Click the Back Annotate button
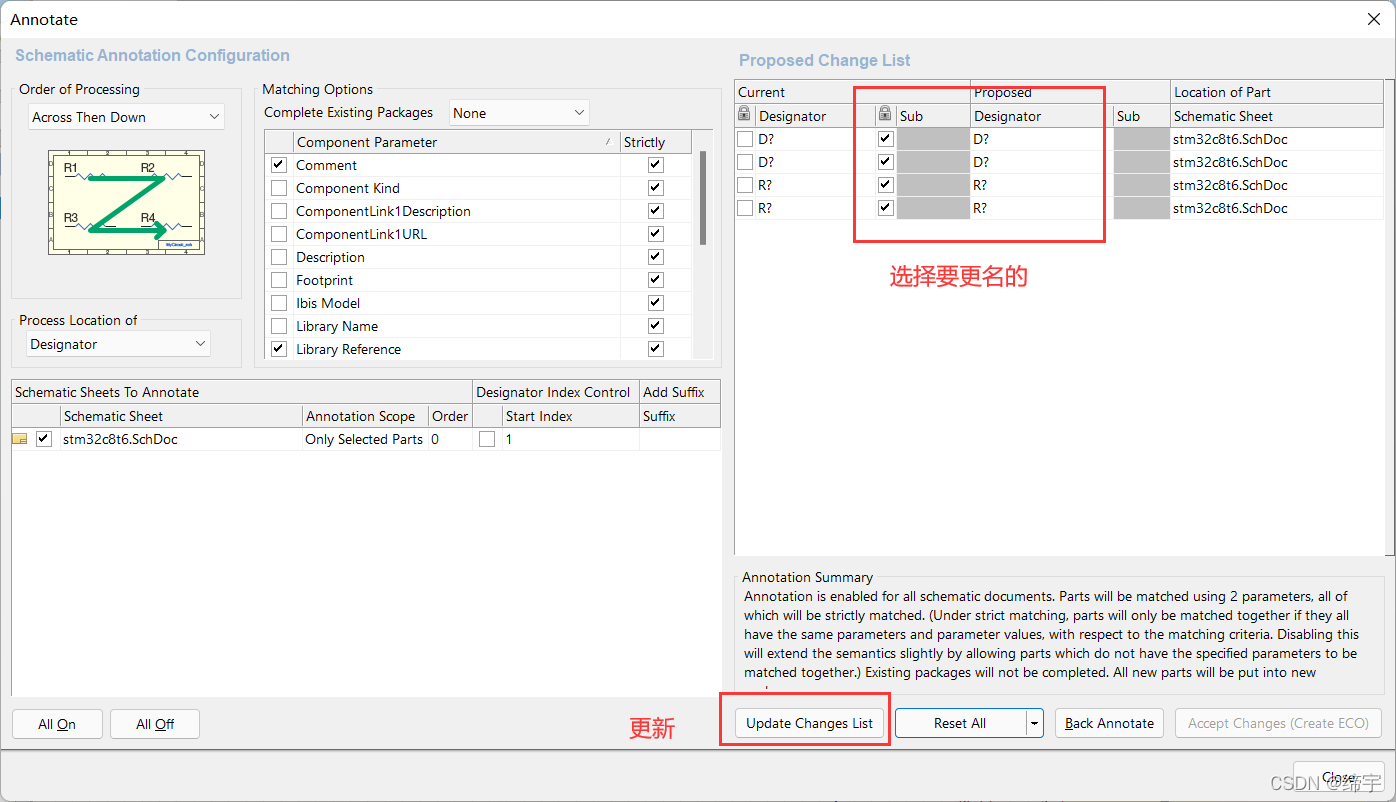Image resolution: width=1396 pixels, height=802 pixels. pyautogui.click(x=1109, y=723)
